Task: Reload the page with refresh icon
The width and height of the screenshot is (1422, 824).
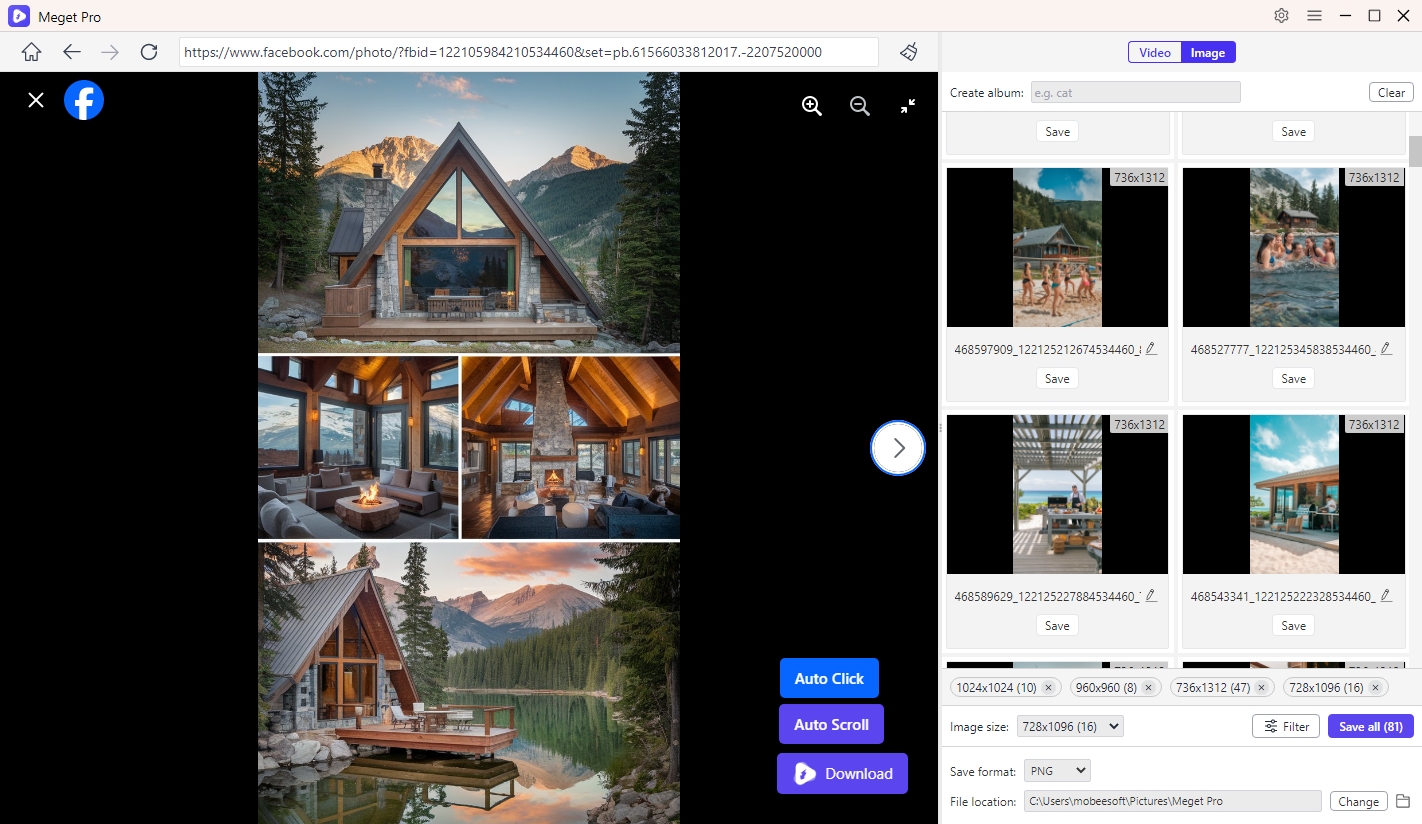Action: (149, 52)
